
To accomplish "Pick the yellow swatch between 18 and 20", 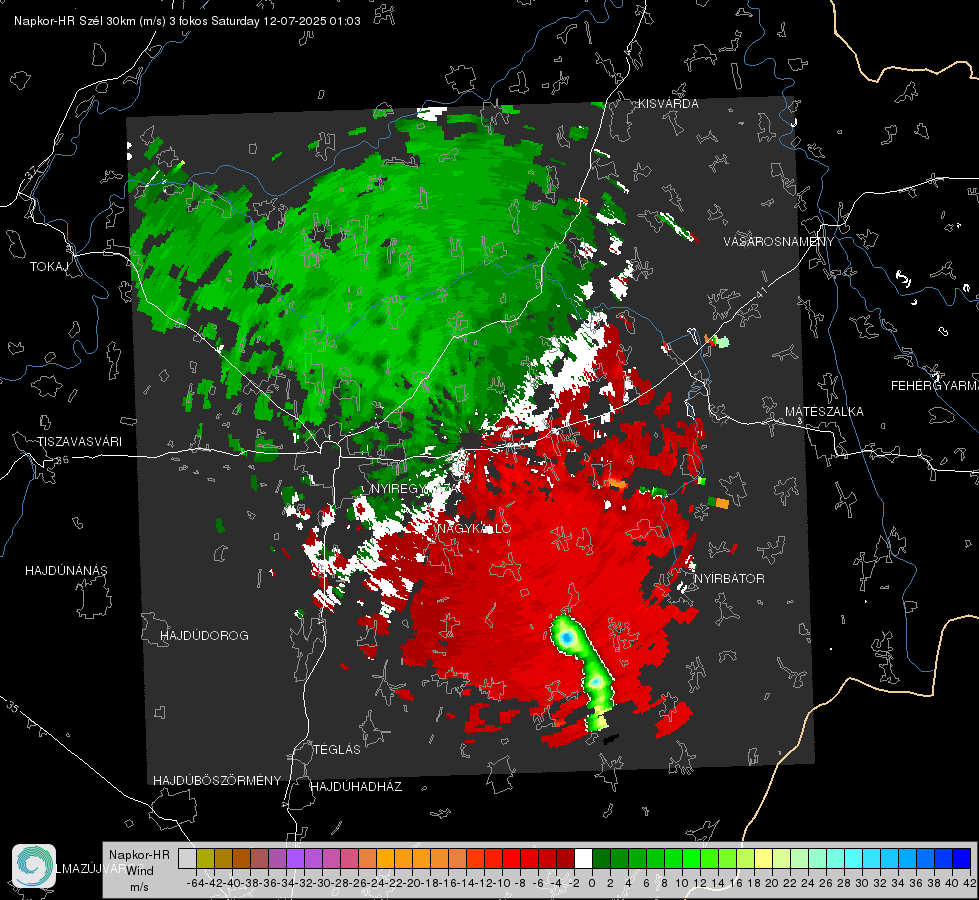I will coord(764,858).
